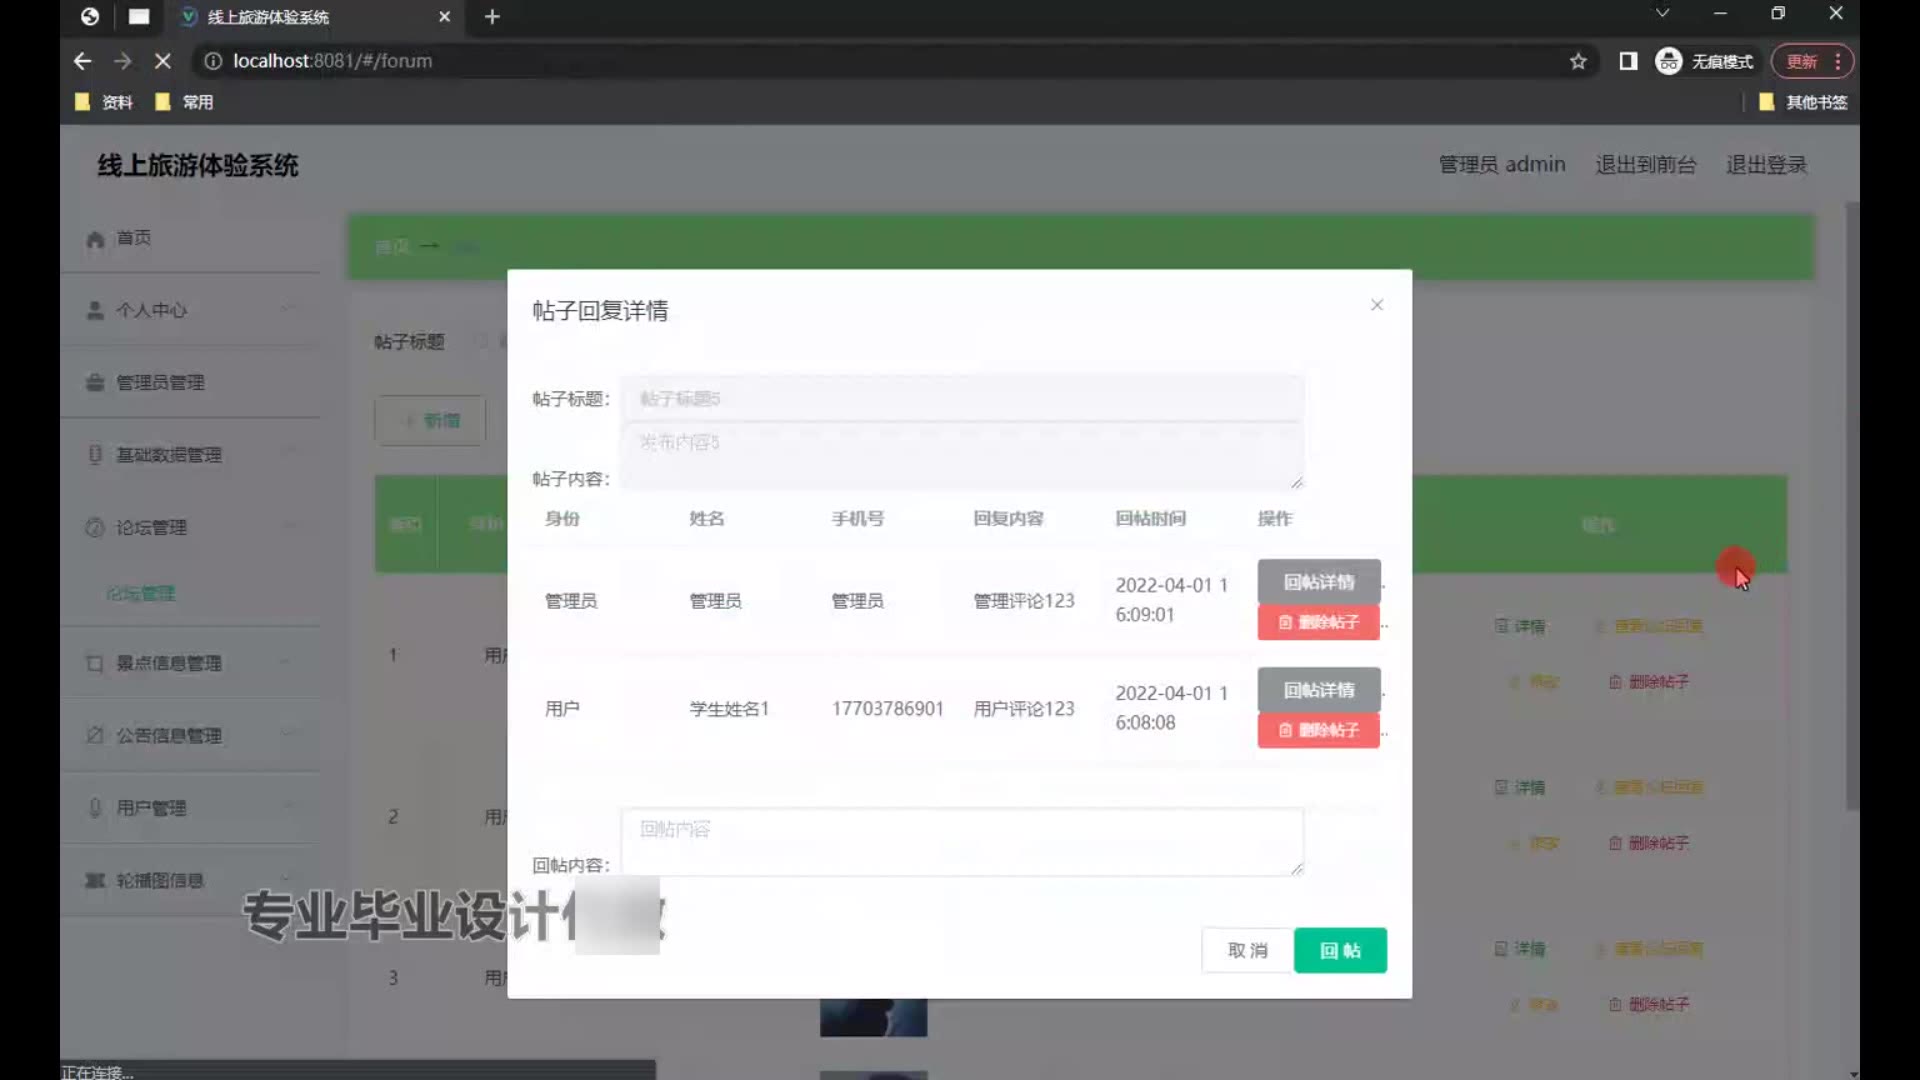The height and width of the screenshot is (1080, 1920).
Task: Submit reply with green 回帖 button
Action: point(1339,950)
